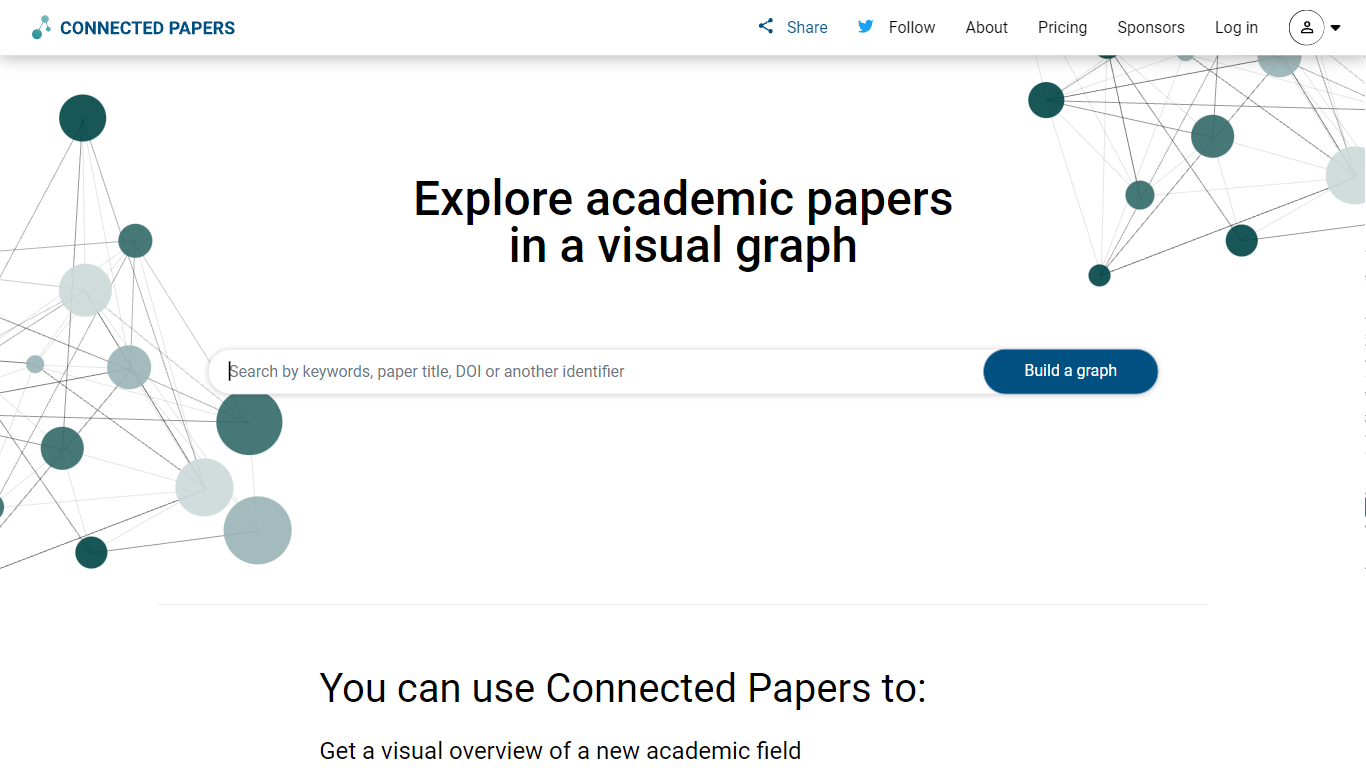Go to the Pricing page

(x=1062, y=28)
